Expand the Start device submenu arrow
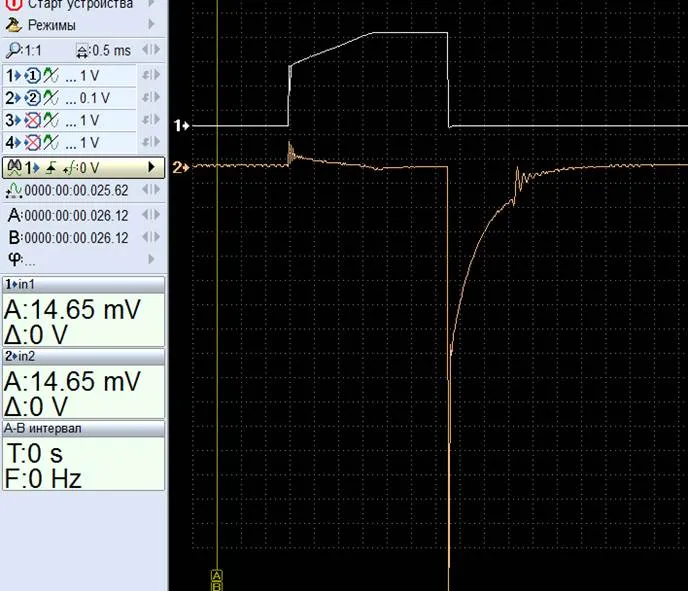 pyautogui.click(x=151, y=5)
